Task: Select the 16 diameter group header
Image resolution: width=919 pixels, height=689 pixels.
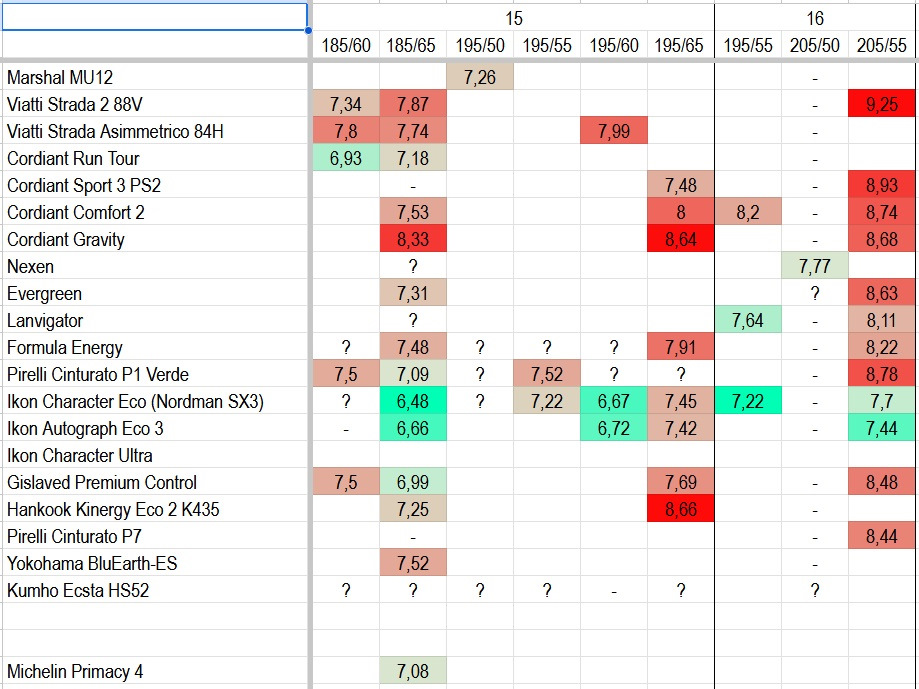Action: pyautogui.click(x=815, y=18)
